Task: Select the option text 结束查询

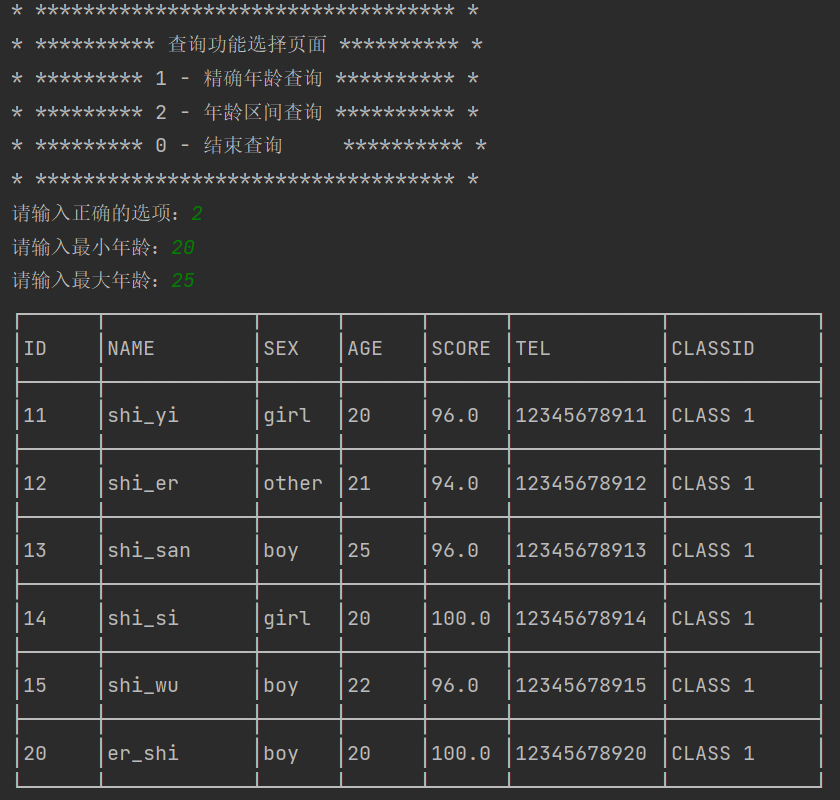Action: (243, 145)
